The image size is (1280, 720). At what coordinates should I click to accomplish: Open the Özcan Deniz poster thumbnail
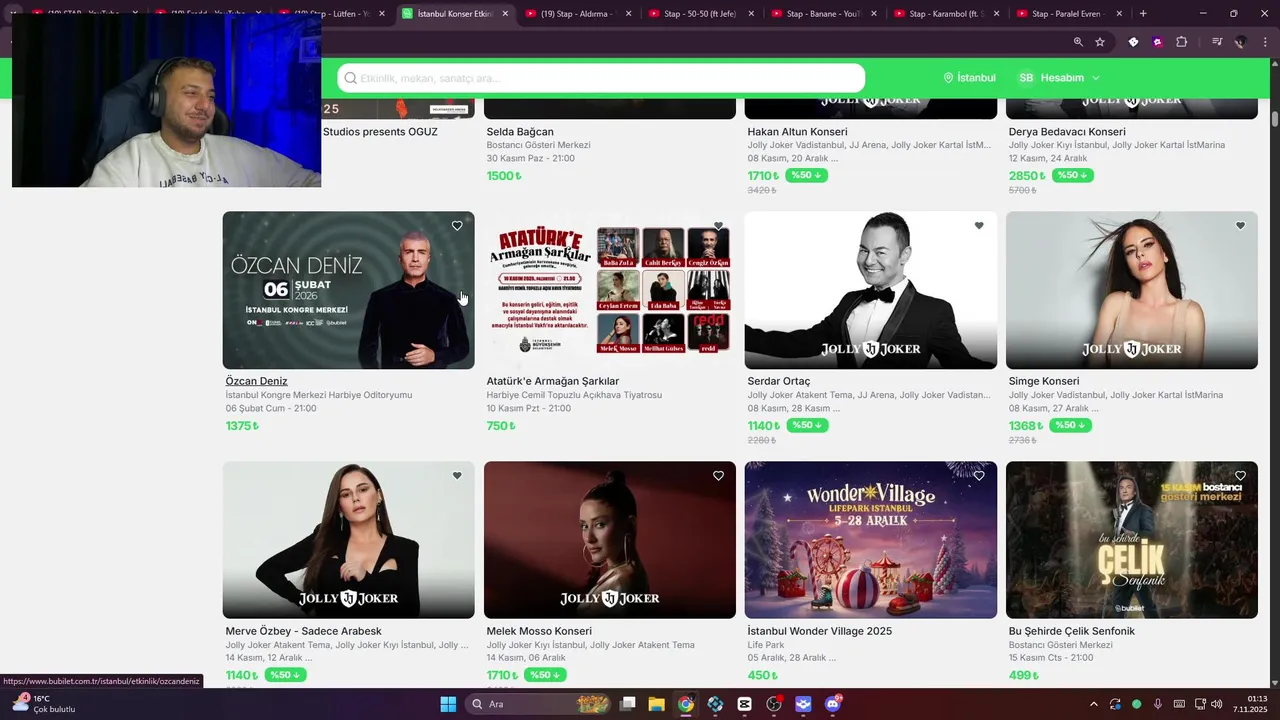pos(348,290)
